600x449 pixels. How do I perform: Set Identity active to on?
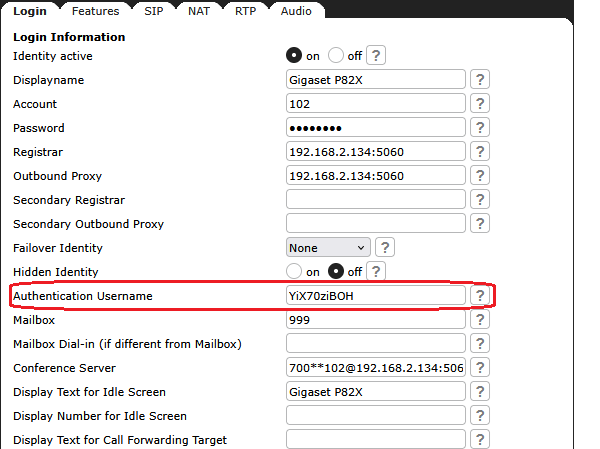click(x=295, y=56)
